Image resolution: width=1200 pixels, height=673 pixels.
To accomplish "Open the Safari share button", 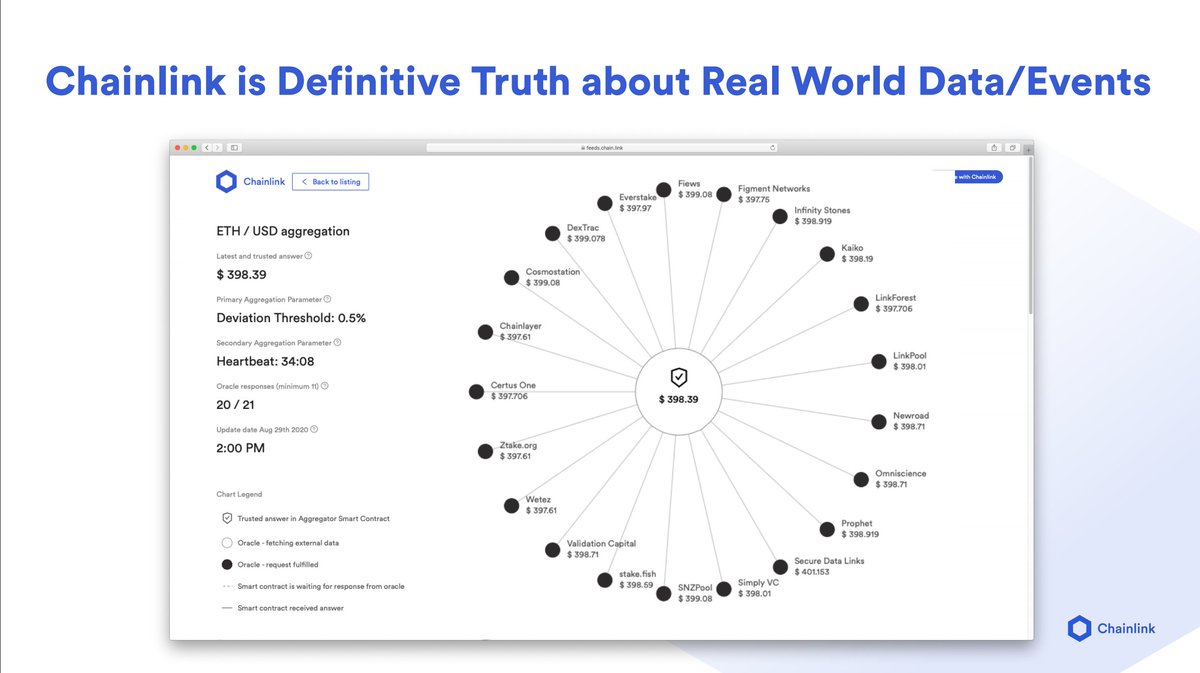I will 995,147.
